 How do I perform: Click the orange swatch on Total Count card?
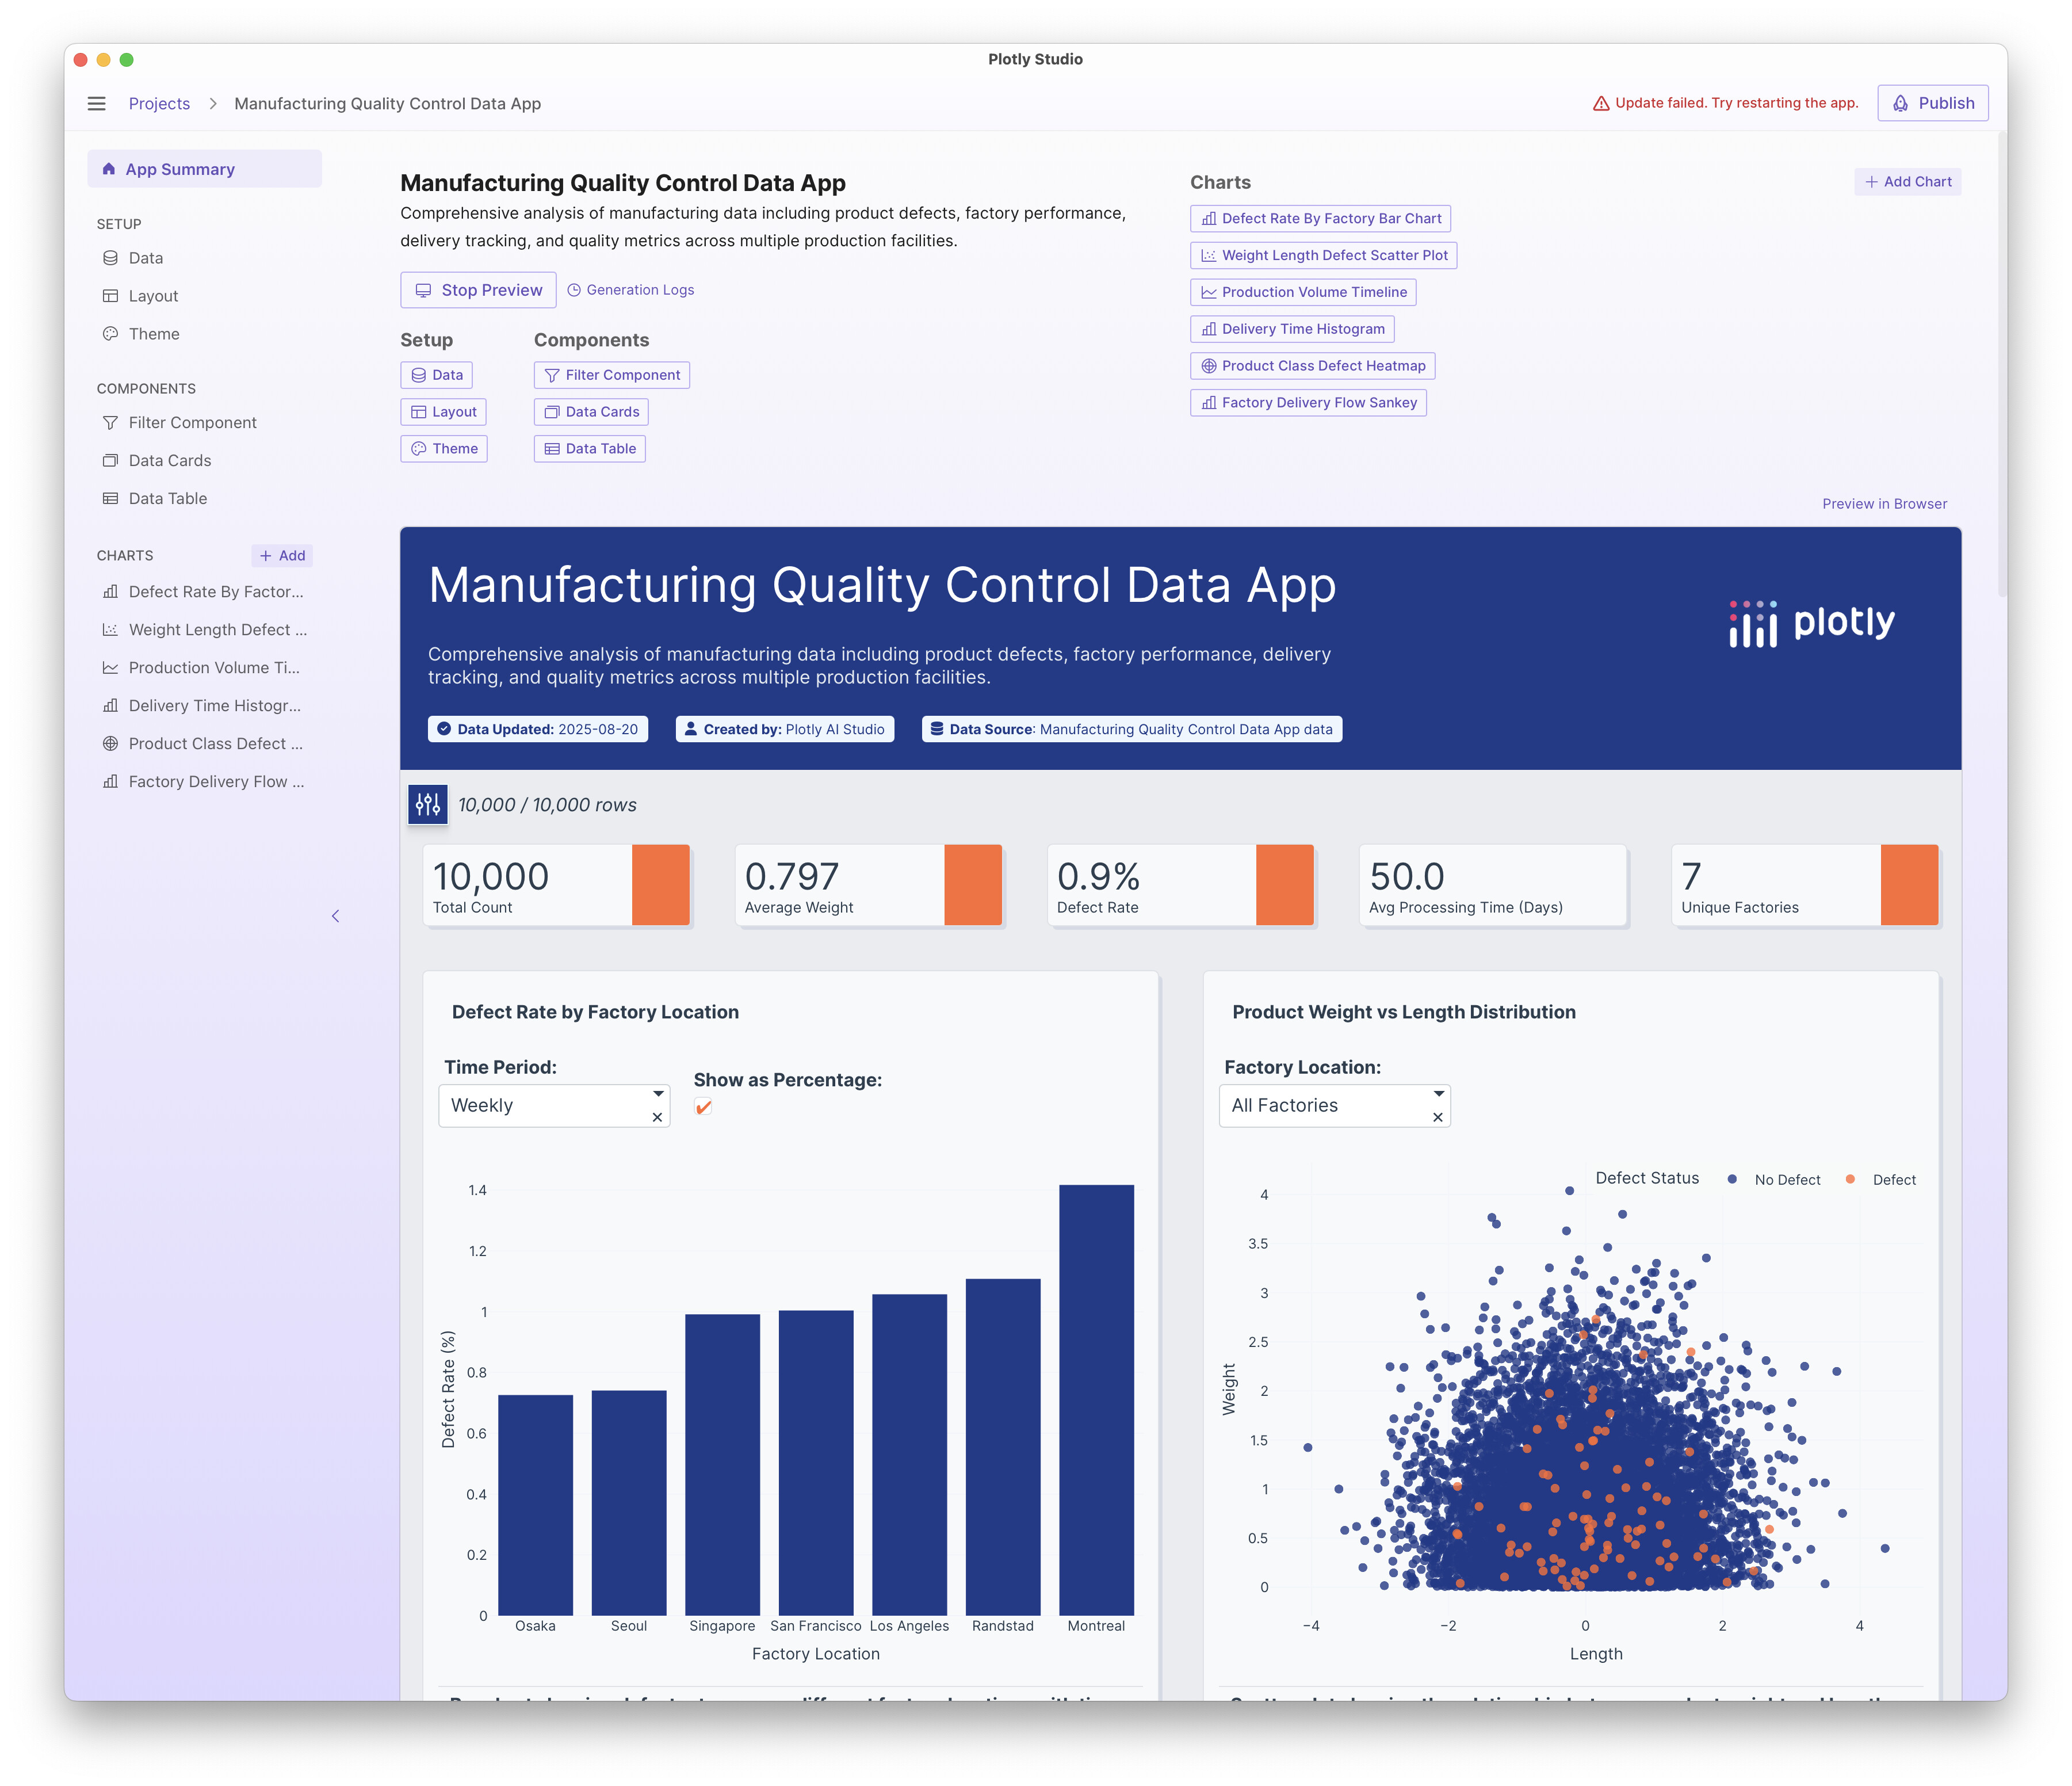660,885
